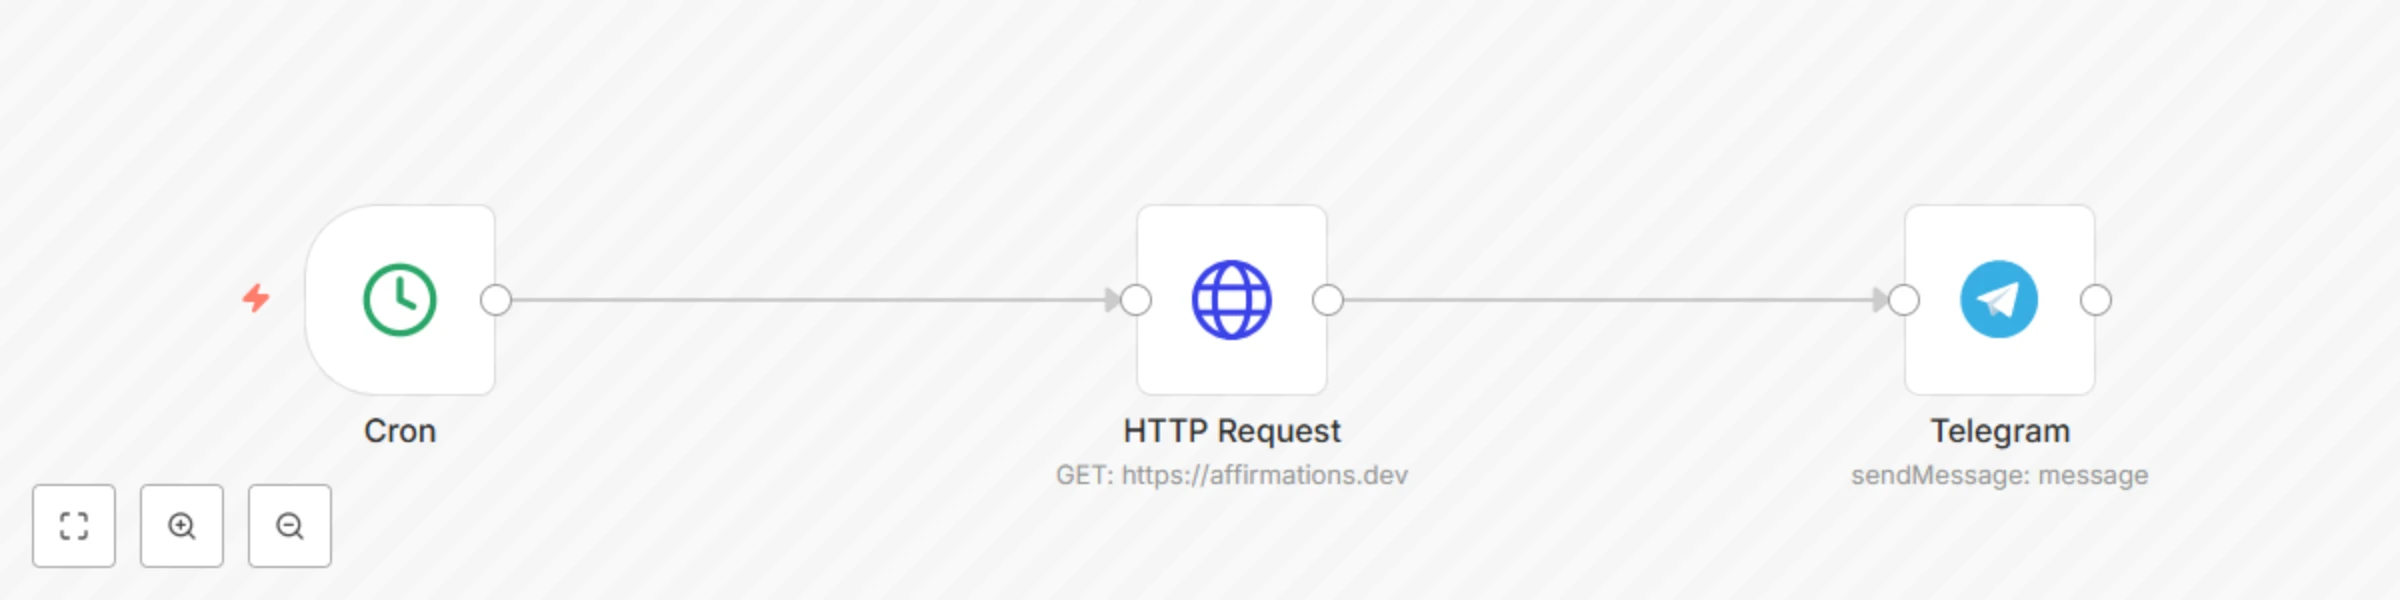Click the Telegram node output connector
2400x600 pixels.
(2096, 300)
